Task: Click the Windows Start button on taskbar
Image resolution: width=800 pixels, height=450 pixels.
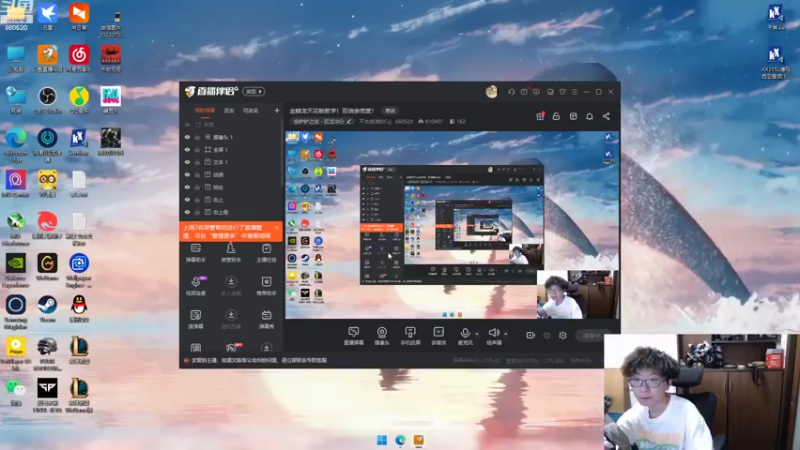Action: (382, 440)
